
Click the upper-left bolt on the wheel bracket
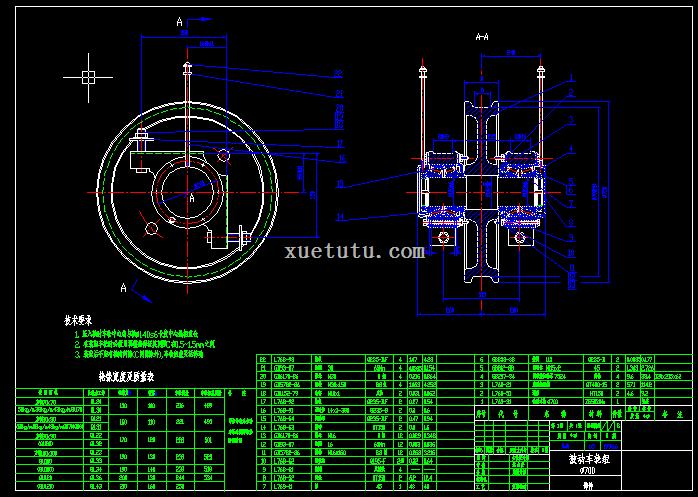point(141,135)
